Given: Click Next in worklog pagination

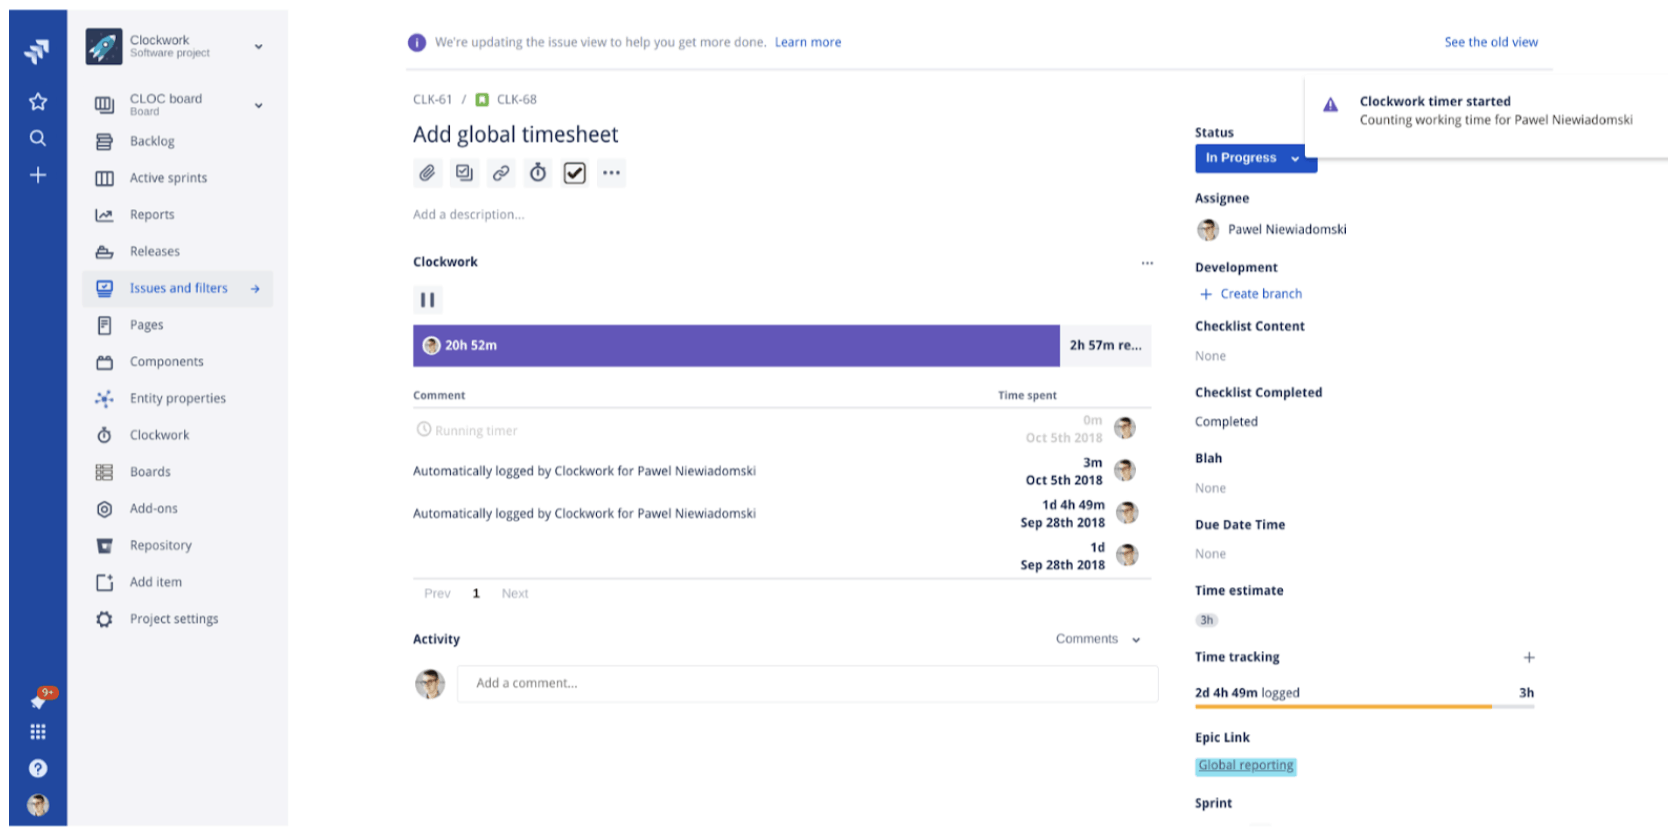Looking at the screenshot, I should [515, 594].
